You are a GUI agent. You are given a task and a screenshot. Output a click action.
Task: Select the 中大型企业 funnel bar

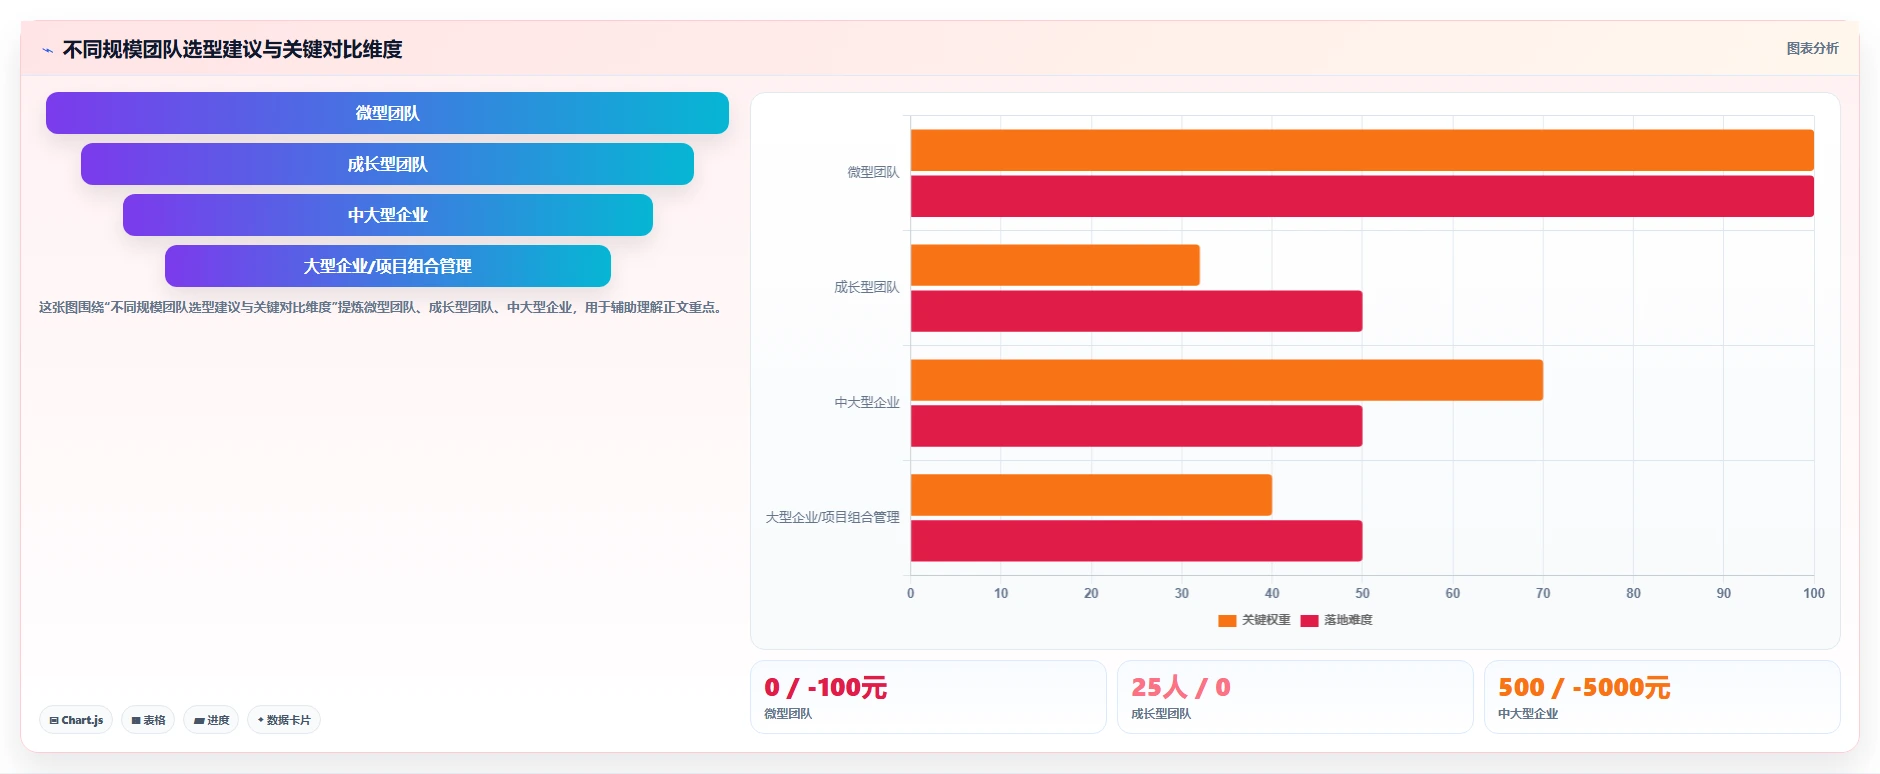(x=388, y=215)
